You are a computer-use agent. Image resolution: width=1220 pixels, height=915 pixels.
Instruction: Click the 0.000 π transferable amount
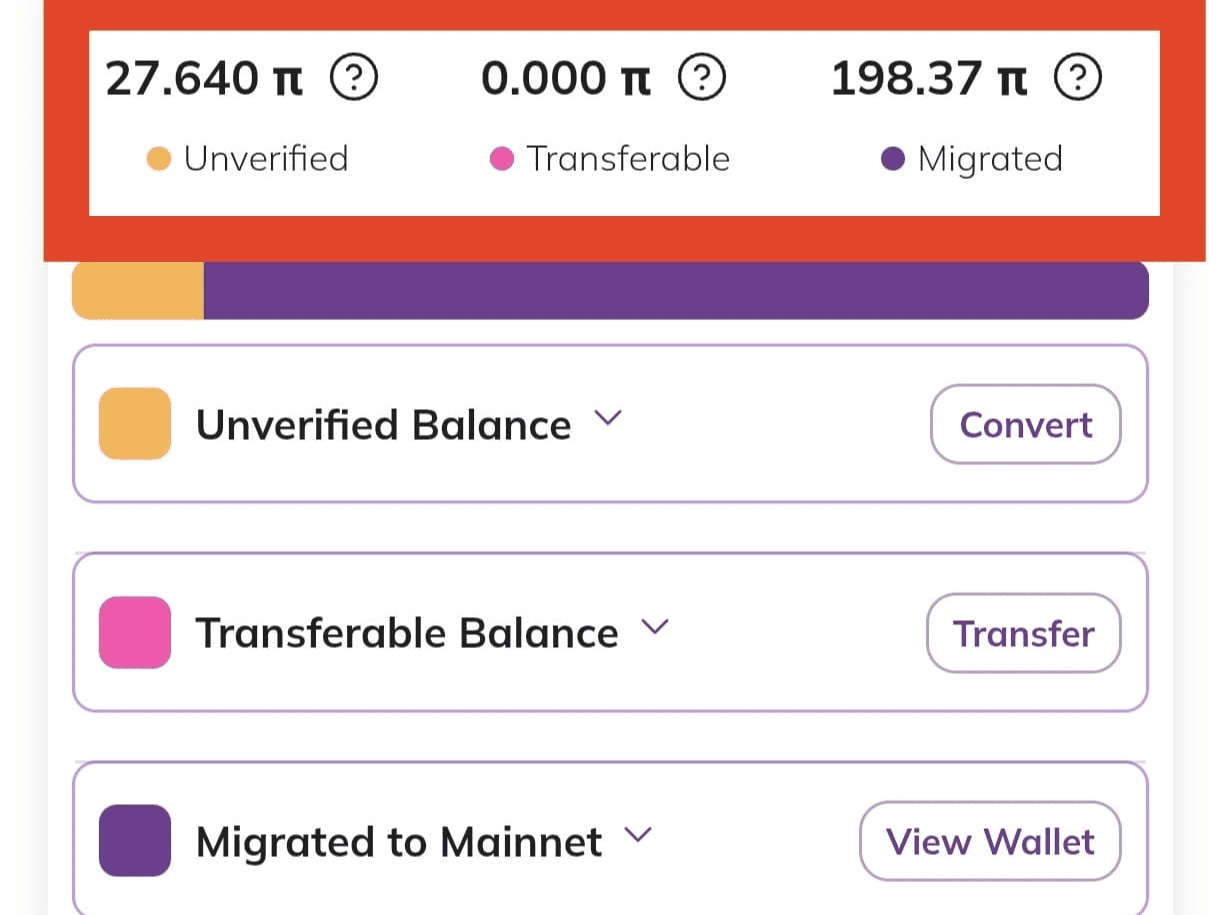click(x=566, y=78)
